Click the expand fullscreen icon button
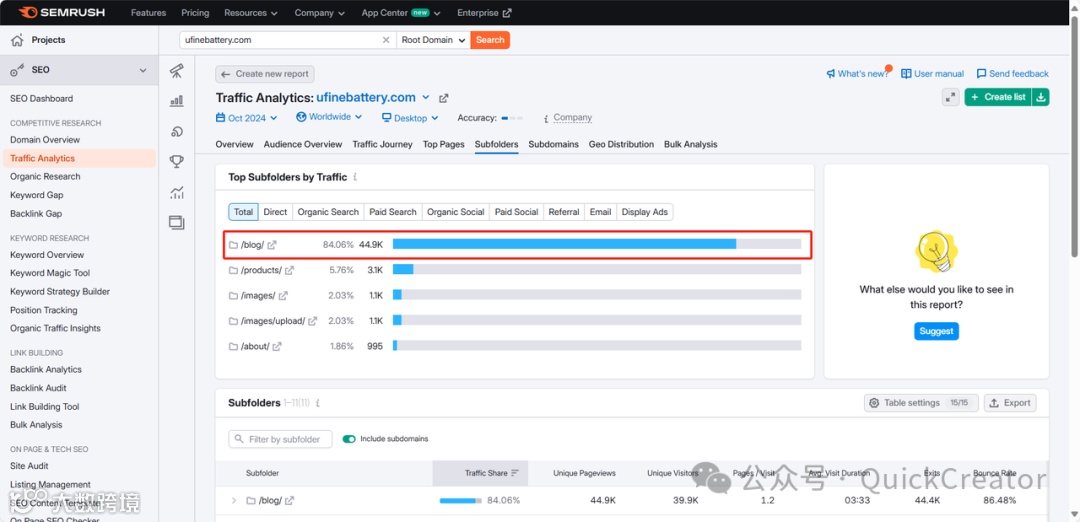The width and height of the screenshot is (1080, 522). (x=951, y=97)
